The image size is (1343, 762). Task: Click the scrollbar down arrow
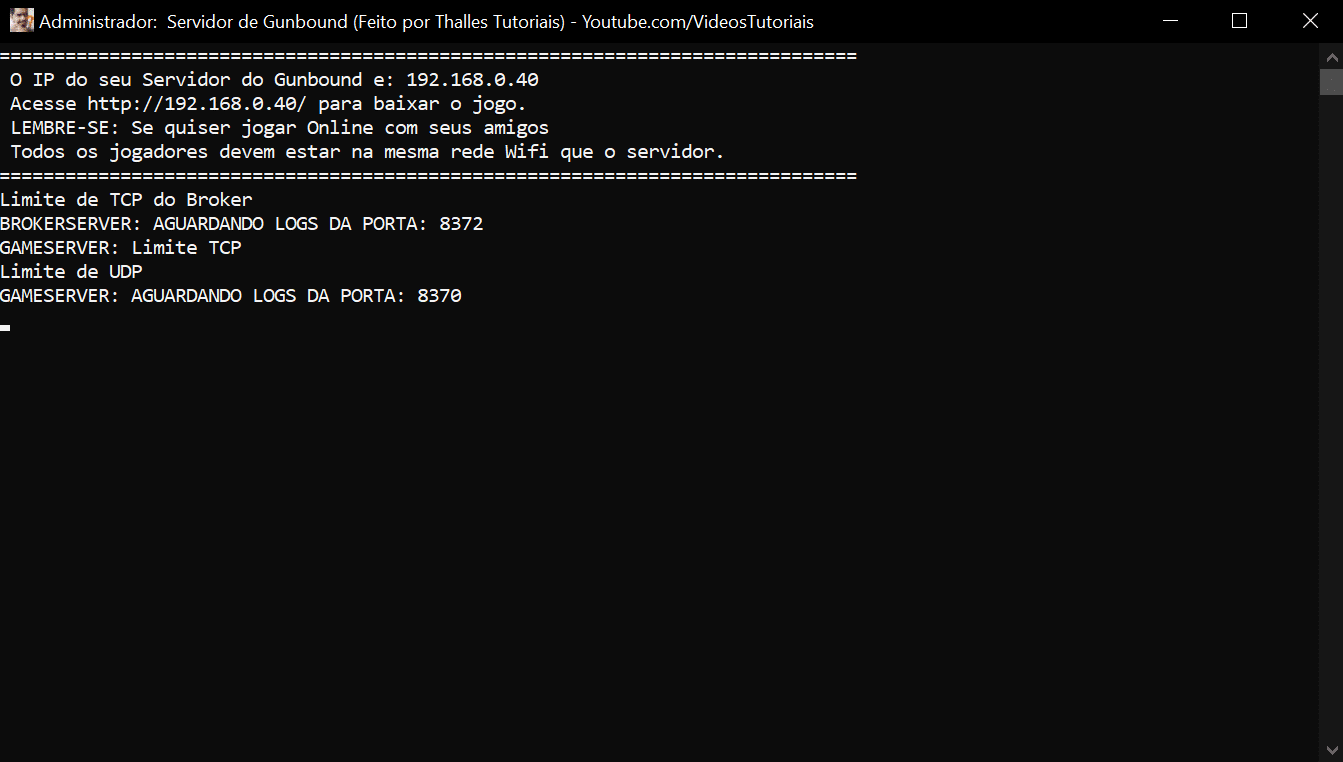(1331, 750)
